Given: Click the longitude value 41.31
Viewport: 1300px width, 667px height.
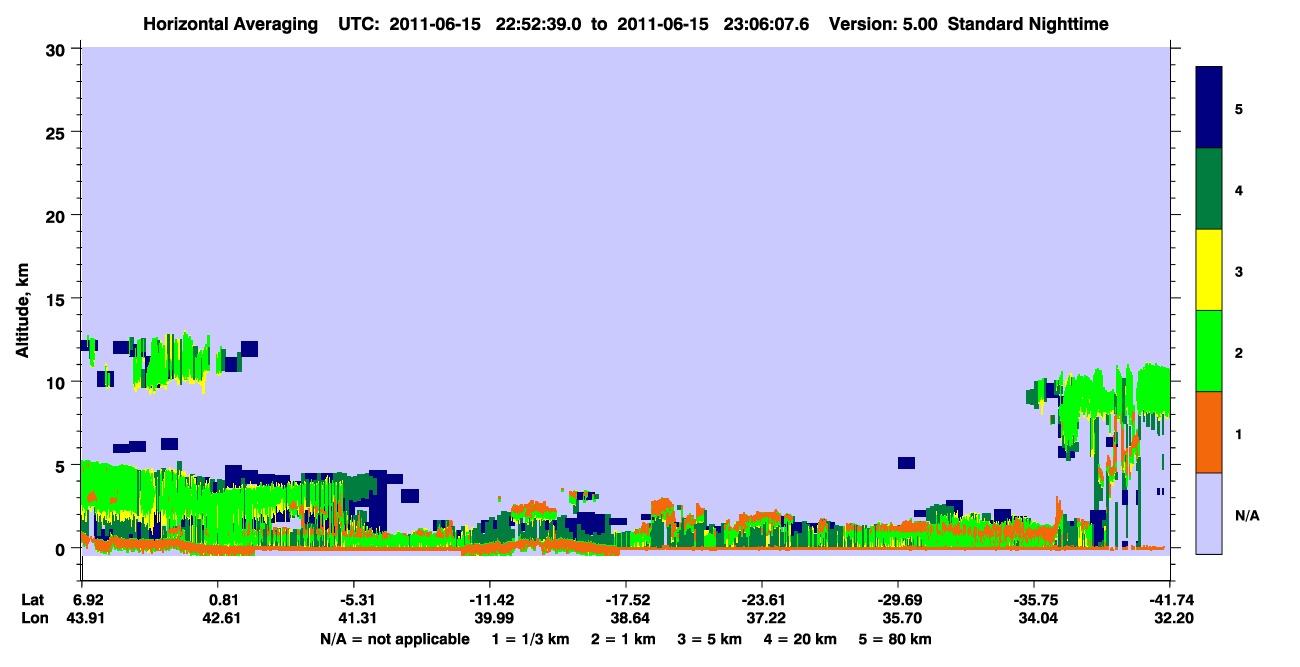Looking at the screenshot, I should (x=357, y=618).
